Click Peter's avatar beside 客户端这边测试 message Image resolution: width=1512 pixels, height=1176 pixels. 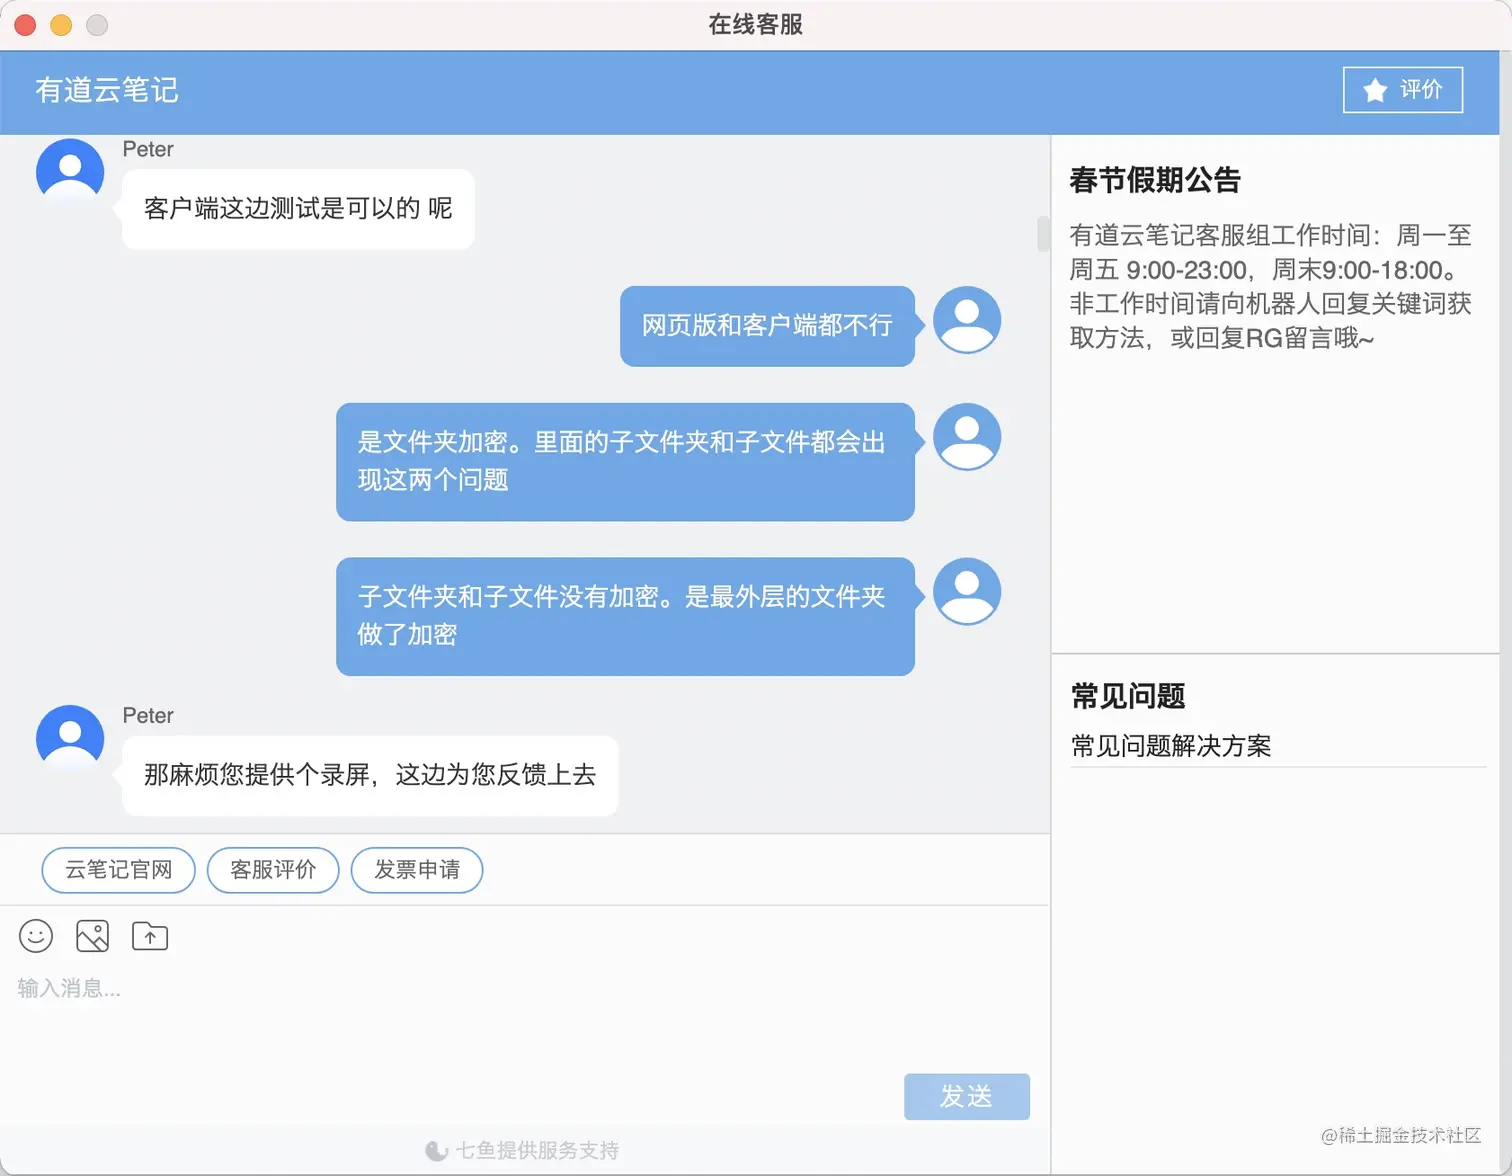point(70,172)
